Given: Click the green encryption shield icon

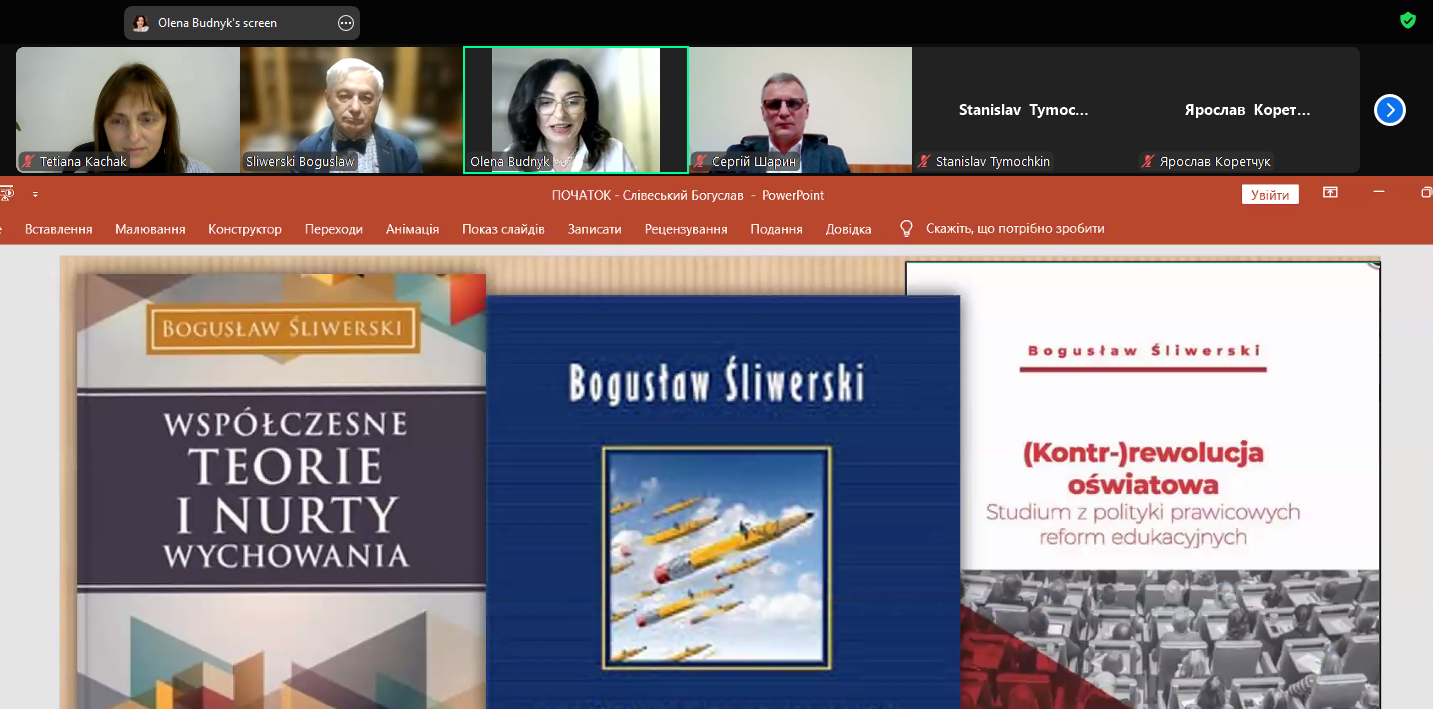Looking at the screenshot, I should [x=1407, y=20].
